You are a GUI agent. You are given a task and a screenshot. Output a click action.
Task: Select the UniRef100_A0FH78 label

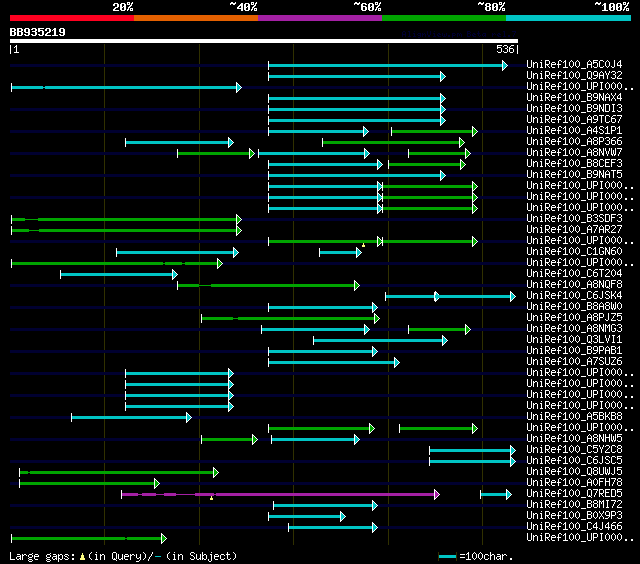click(x=574, y=483)
